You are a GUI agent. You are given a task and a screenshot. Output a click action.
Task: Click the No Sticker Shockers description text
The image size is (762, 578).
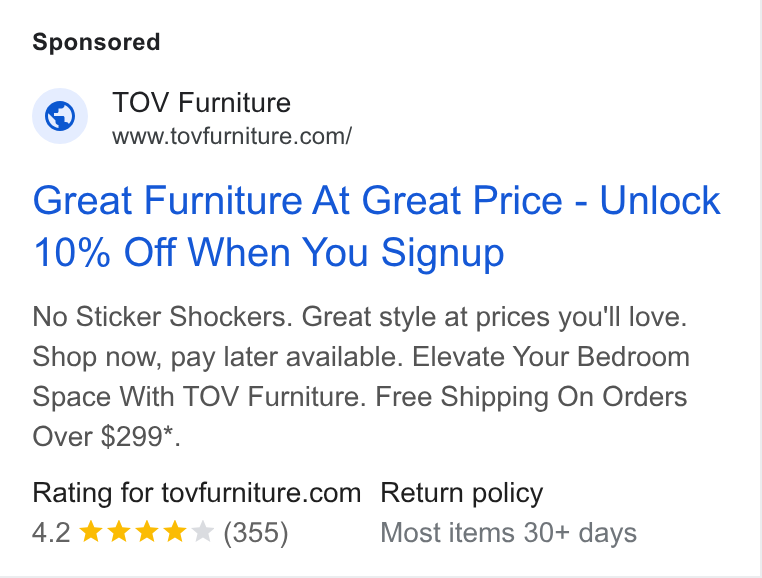tap(162, 317)
